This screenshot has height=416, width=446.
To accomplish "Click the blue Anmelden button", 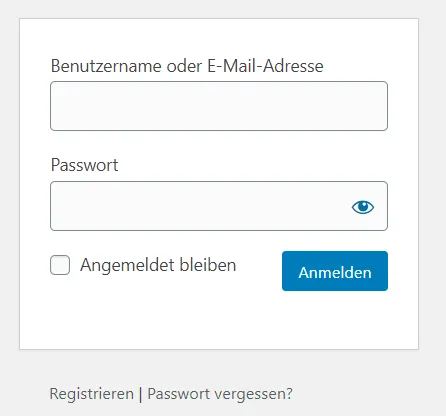I will pyautogui.click(x=335, y=271).
